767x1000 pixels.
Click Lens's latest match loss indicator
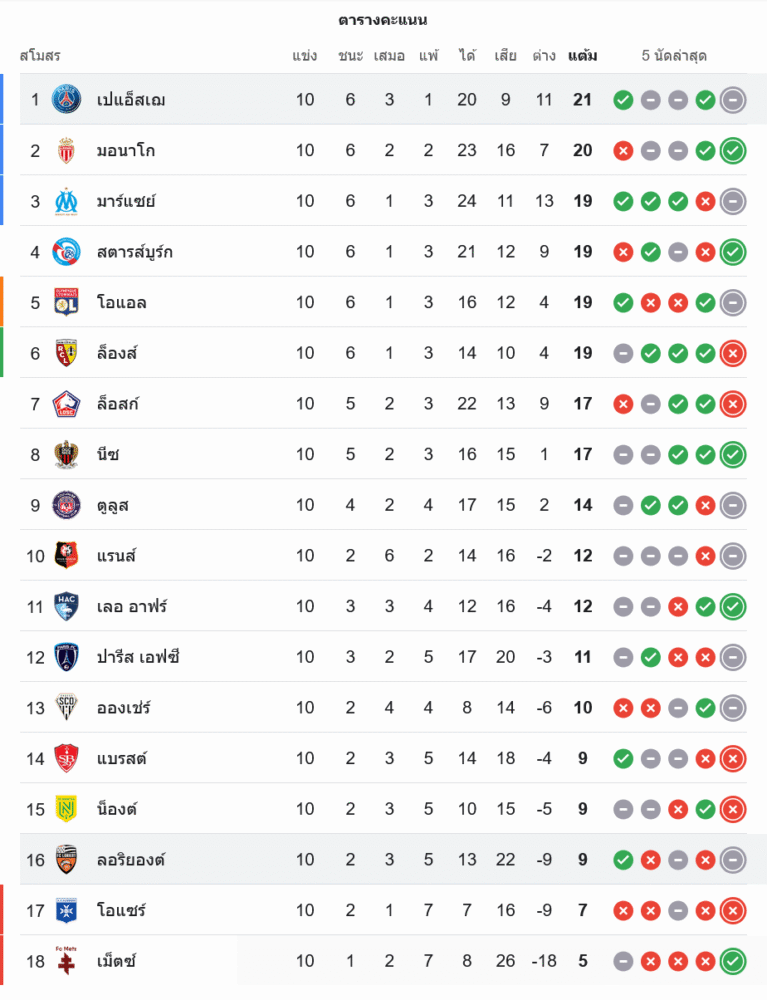[x=733, y=353]
